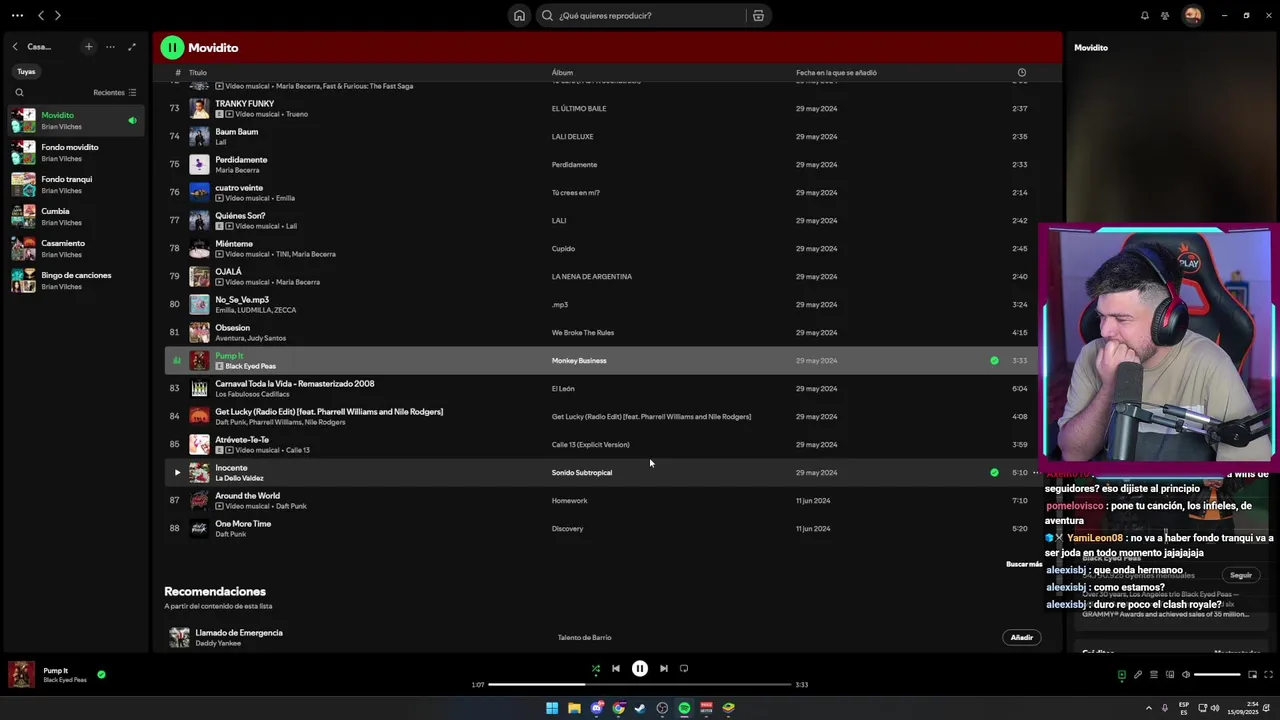
Task: Toggle saved checkmark on 'Pump It' row
Action: 994,360
